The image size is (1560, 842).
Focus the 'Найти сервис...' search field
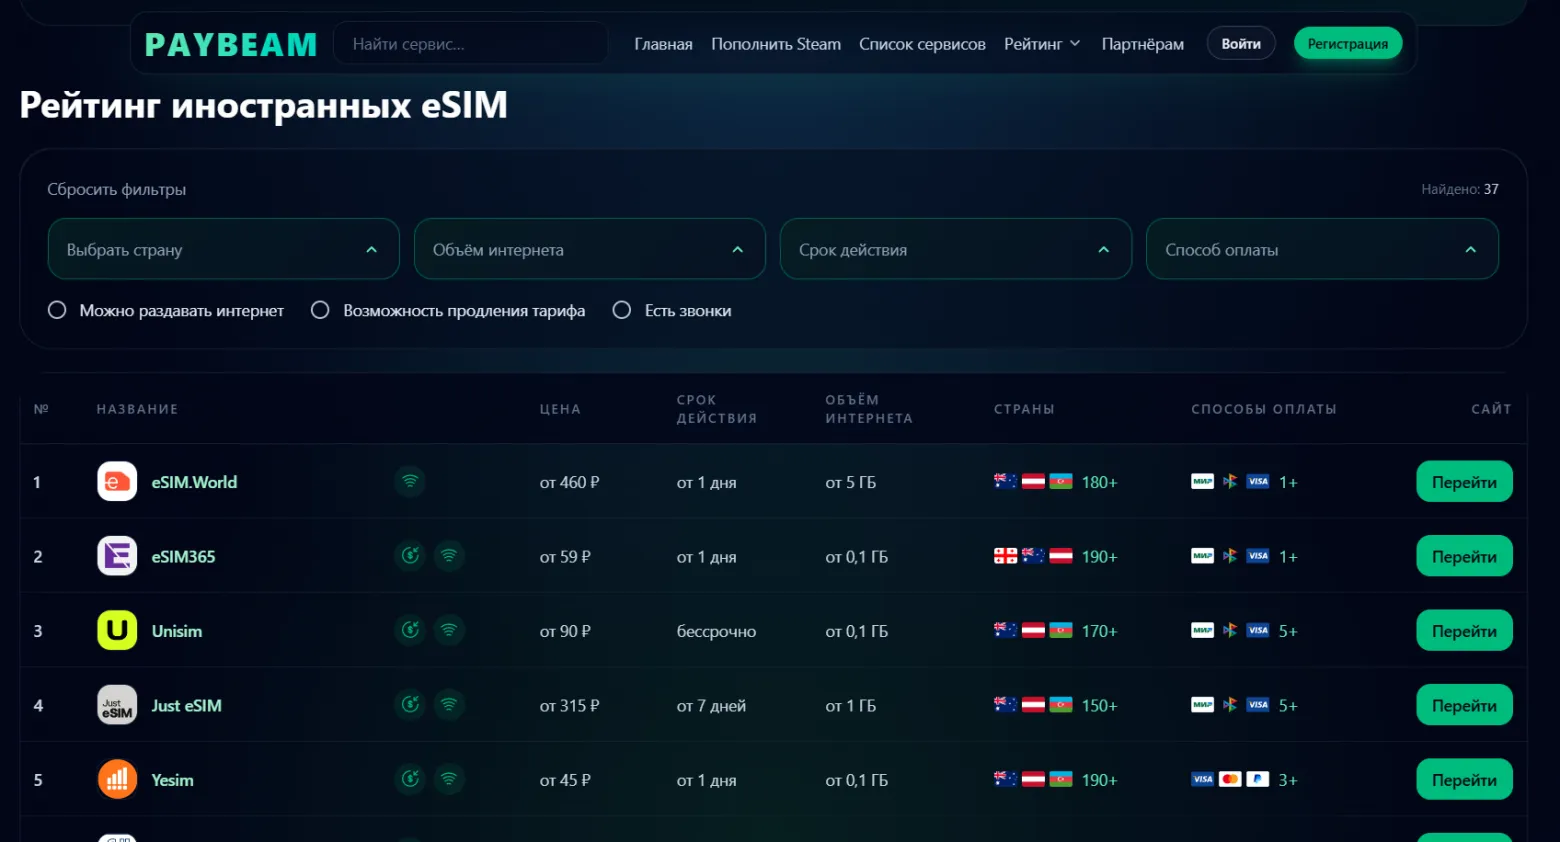(x=470, y=44)
